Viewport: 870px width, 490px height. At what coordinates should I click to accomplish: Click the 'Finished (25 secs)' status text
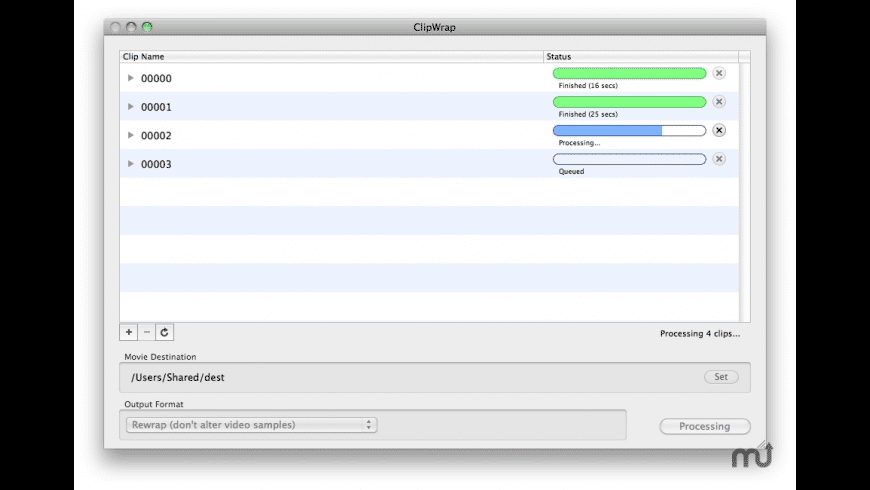588,114
